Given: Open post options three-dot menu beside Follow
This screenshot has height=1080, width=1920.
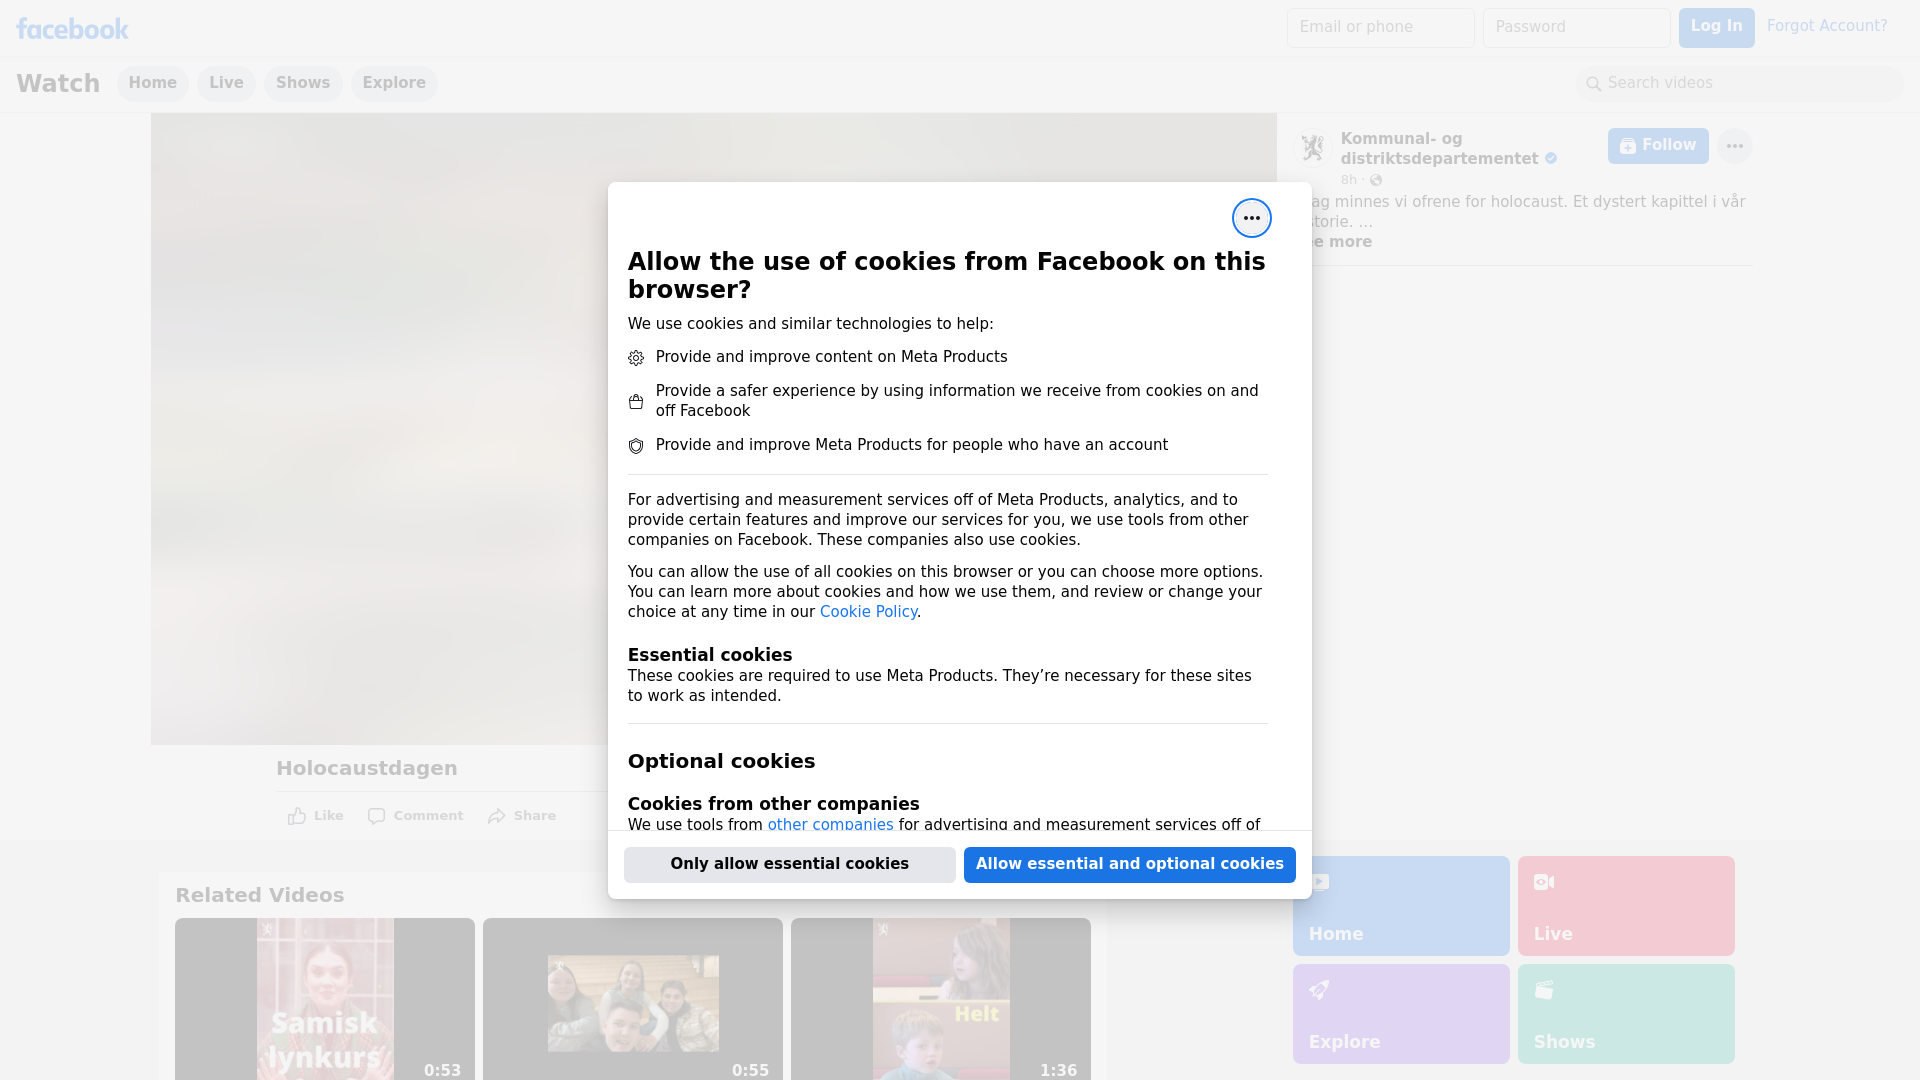Looking at the screenshot, I should point(1735,146).
